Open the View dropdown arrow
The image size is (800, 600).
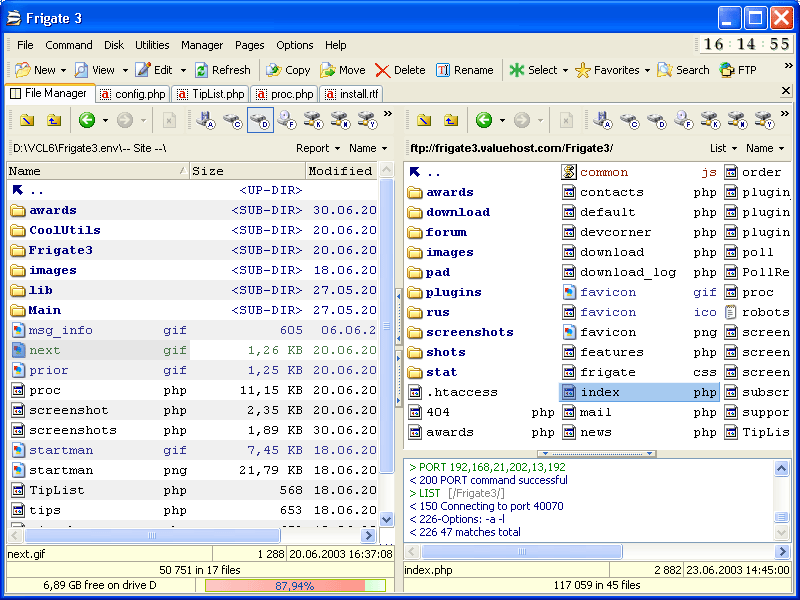coord(125,70)
